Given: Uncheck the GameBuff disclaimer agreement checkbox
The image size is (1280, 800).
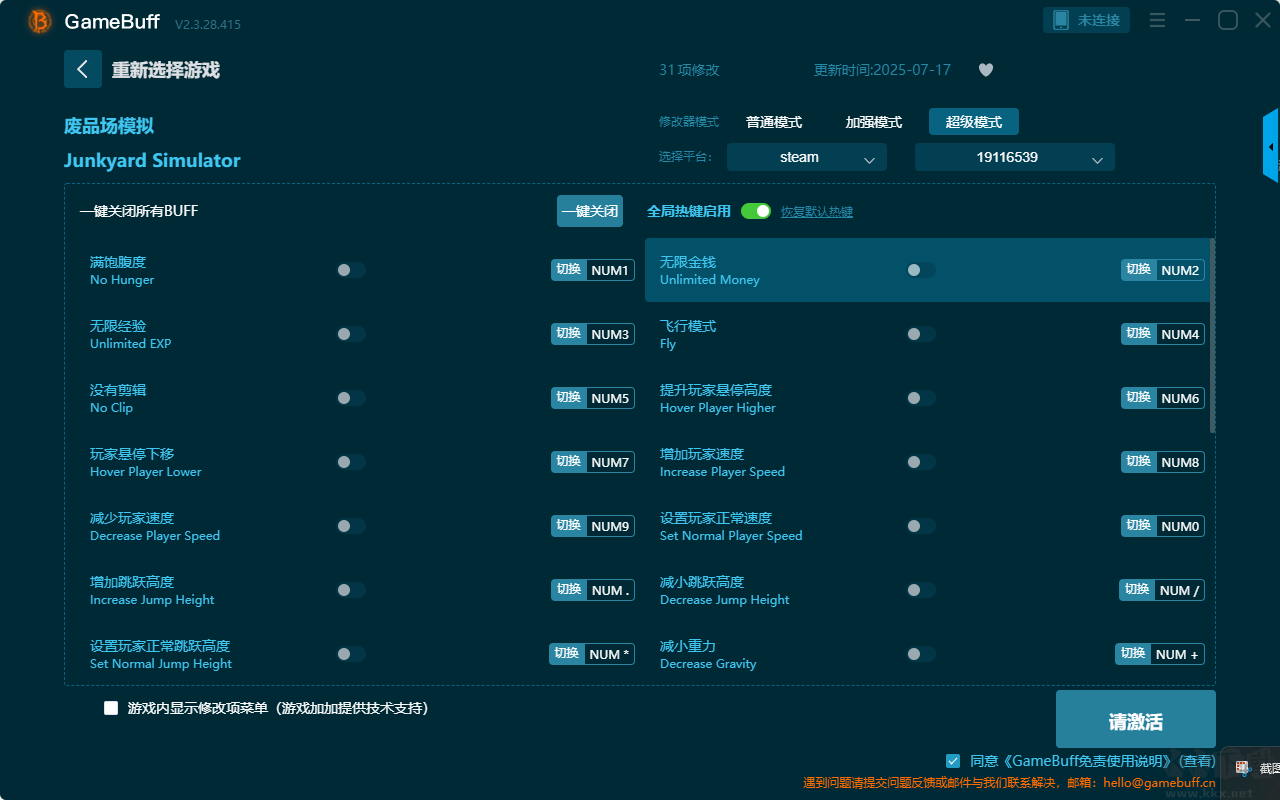Looking at the screenshot, I should [x=953, y=761].
